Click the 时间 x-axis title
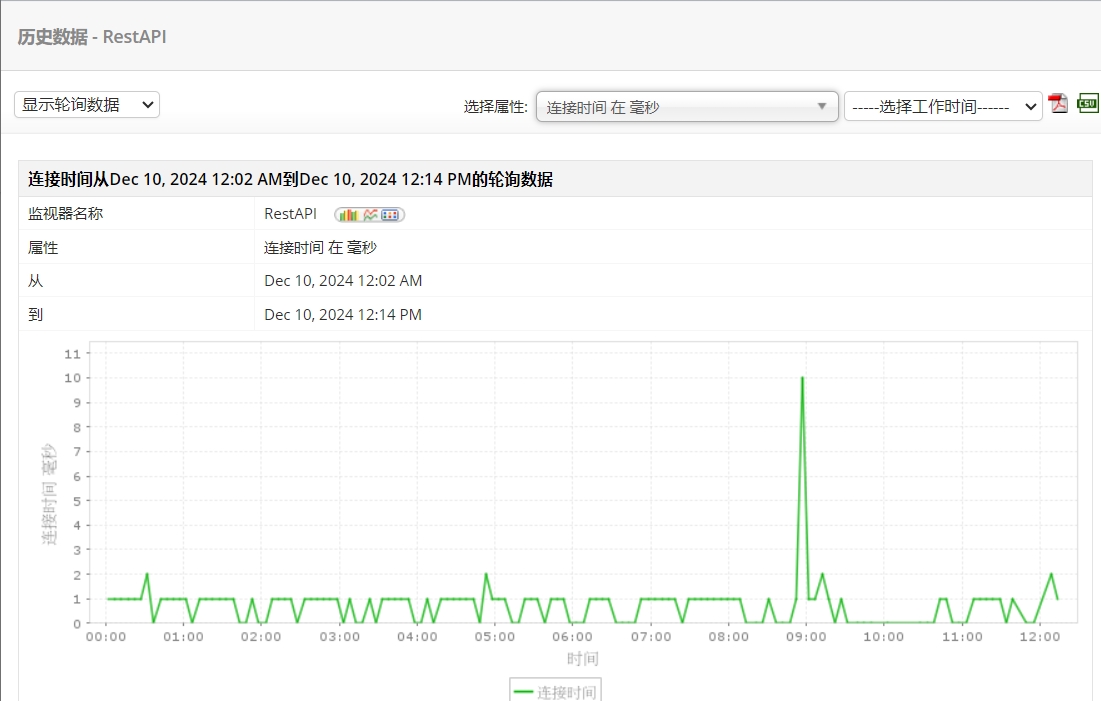The height and width of the screenshot is (701, 1101). click(583, 659)
